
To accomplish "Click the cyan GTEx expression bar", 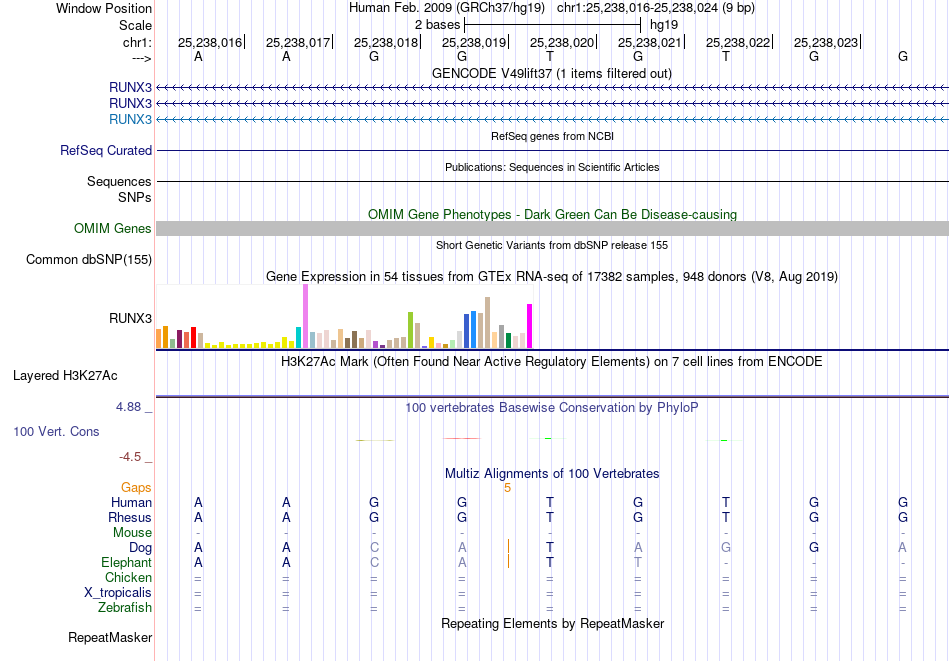I will pos(298,337).
